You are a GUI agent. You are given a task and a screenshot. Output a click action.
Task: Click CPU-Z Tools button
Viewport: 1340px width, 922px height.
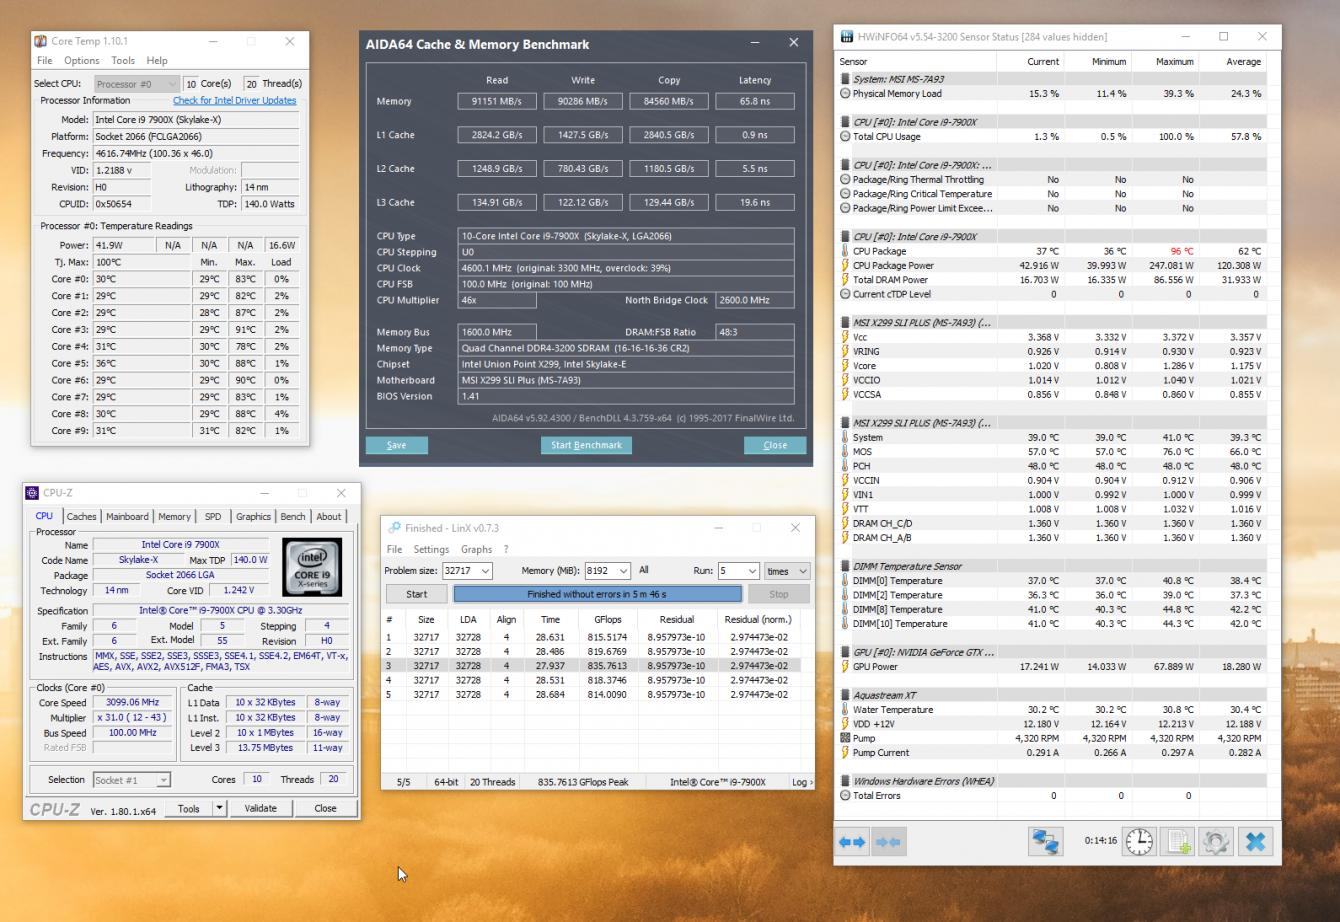(x=189, y=808)
